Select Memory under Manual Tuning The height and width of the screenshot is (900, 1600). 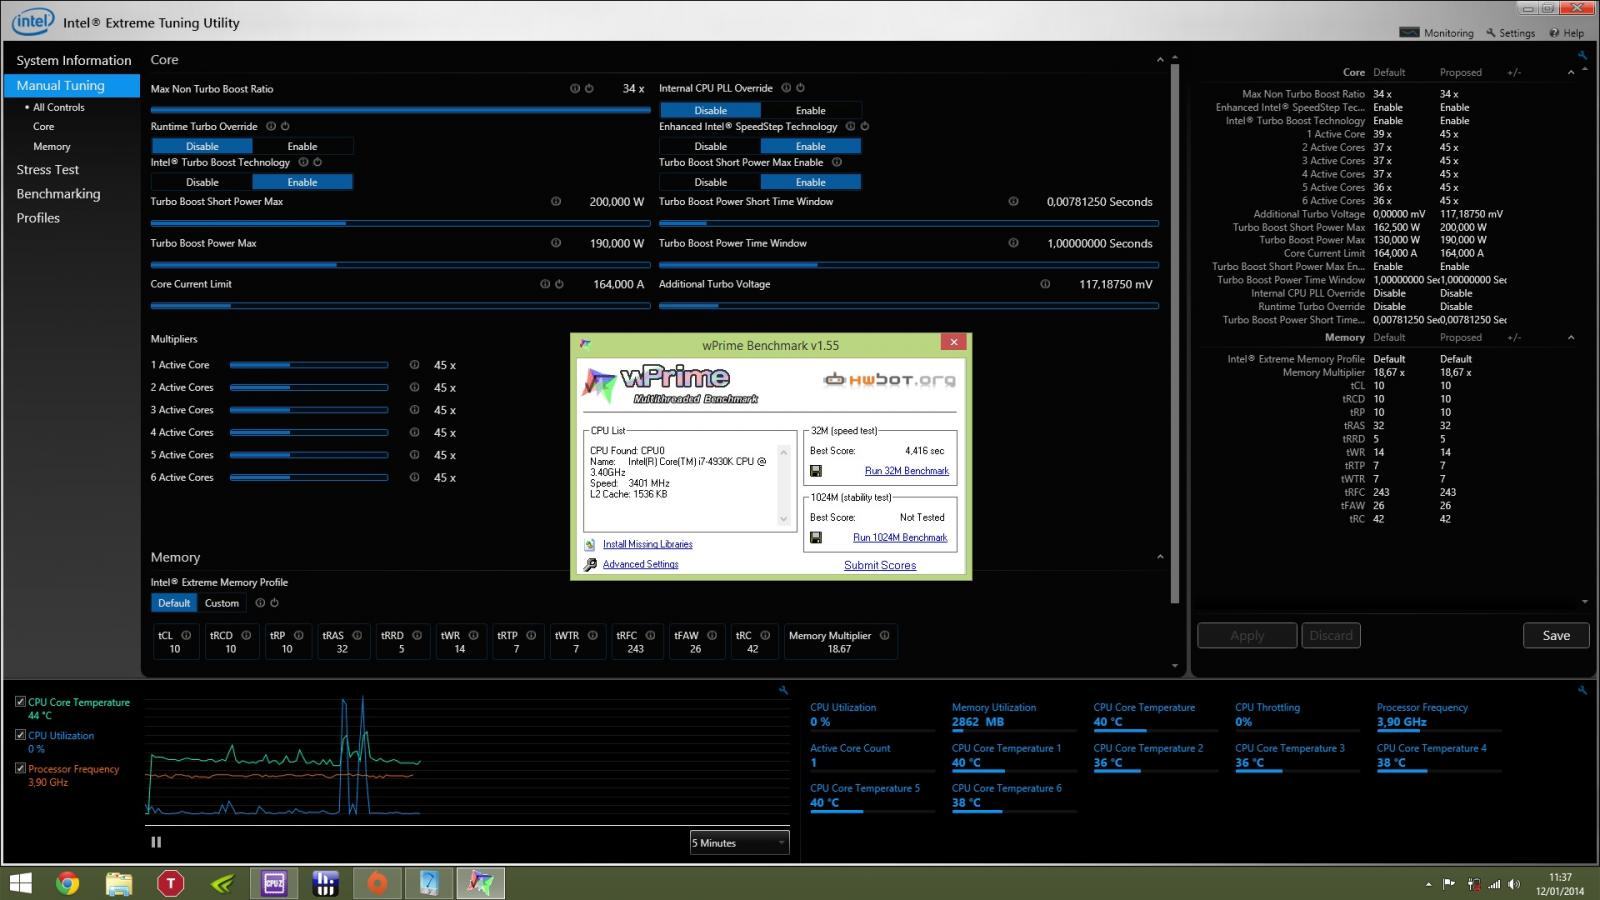pyautogui.click(x=52, y=147)
